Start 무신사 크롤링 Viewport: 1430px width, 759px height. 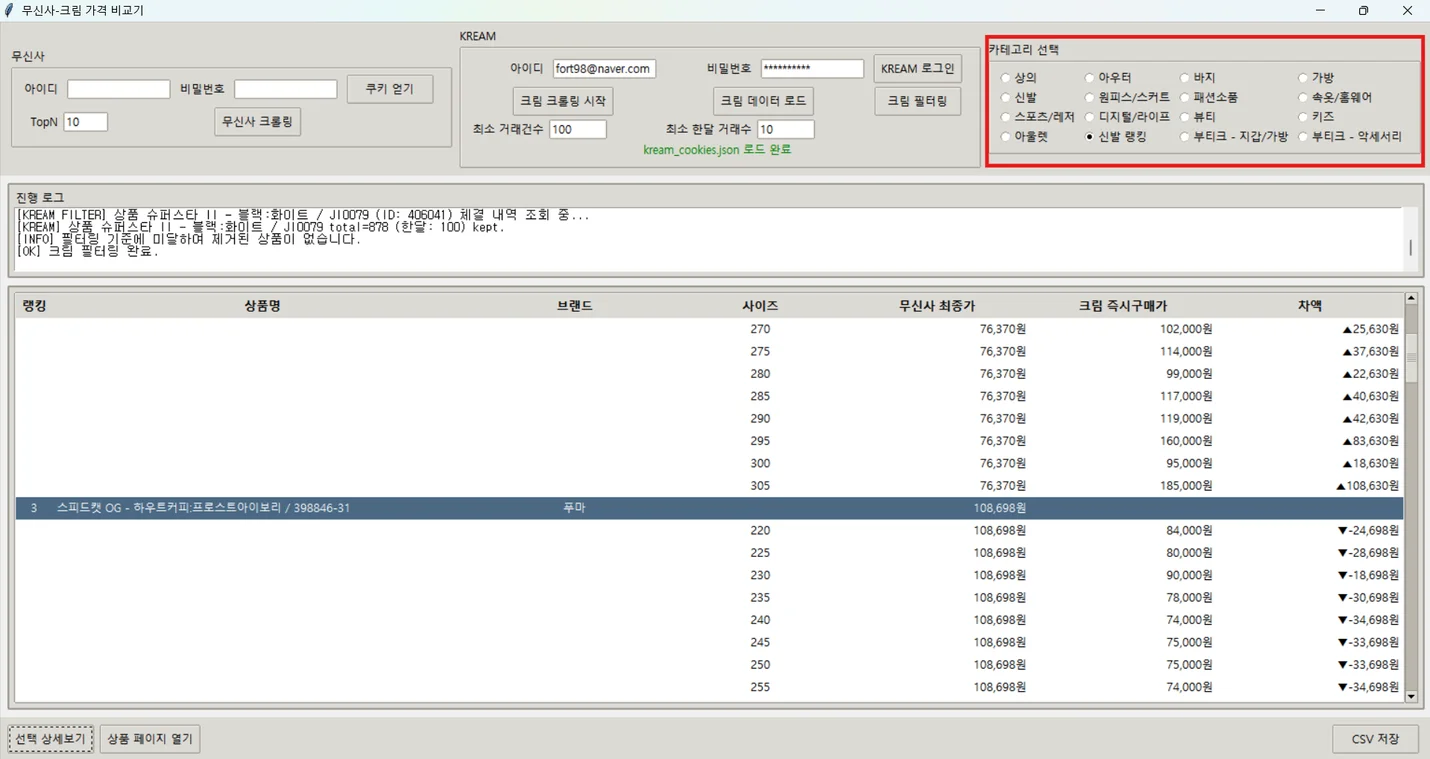coord(257,121)
